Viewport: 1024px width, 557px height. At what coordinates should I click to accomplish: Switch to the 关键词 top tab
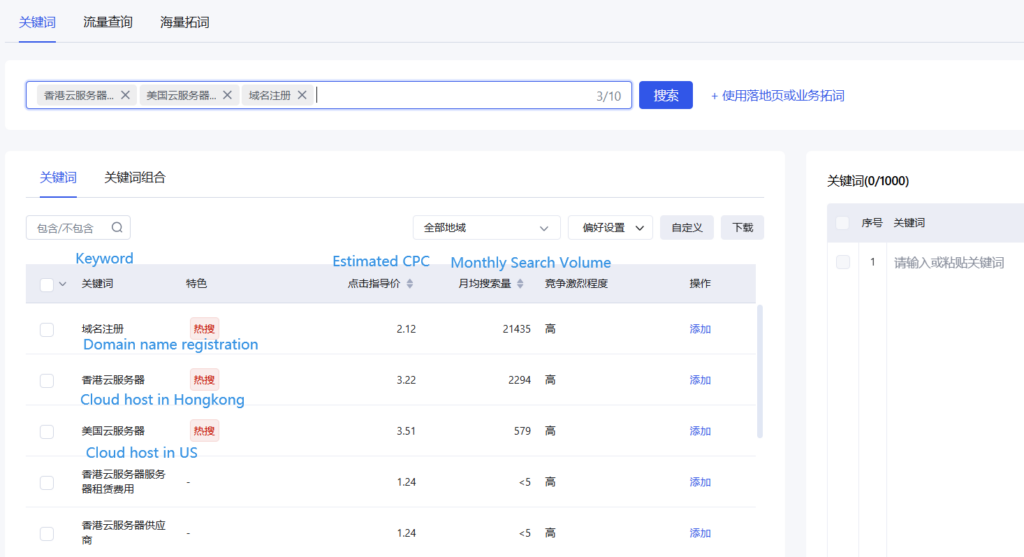pos(37,22)
